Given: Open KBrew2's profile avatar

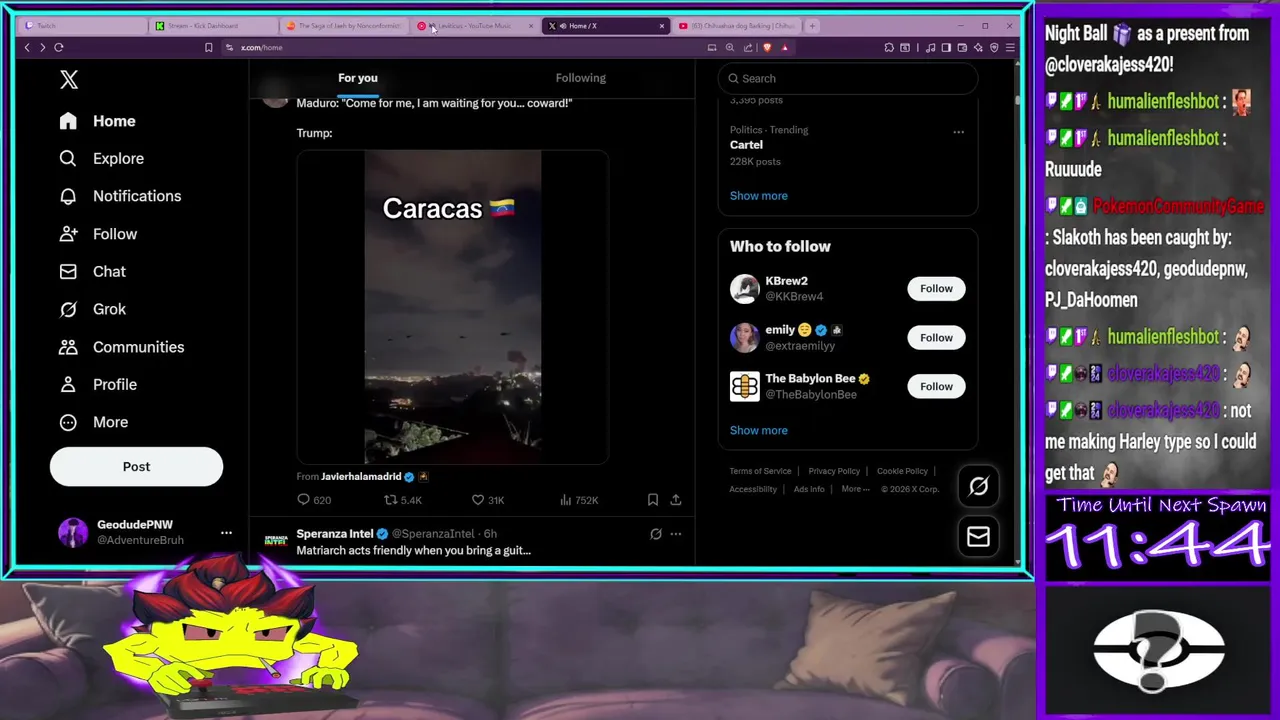Looking at the screenshot, I should click(x=744, y=289).
